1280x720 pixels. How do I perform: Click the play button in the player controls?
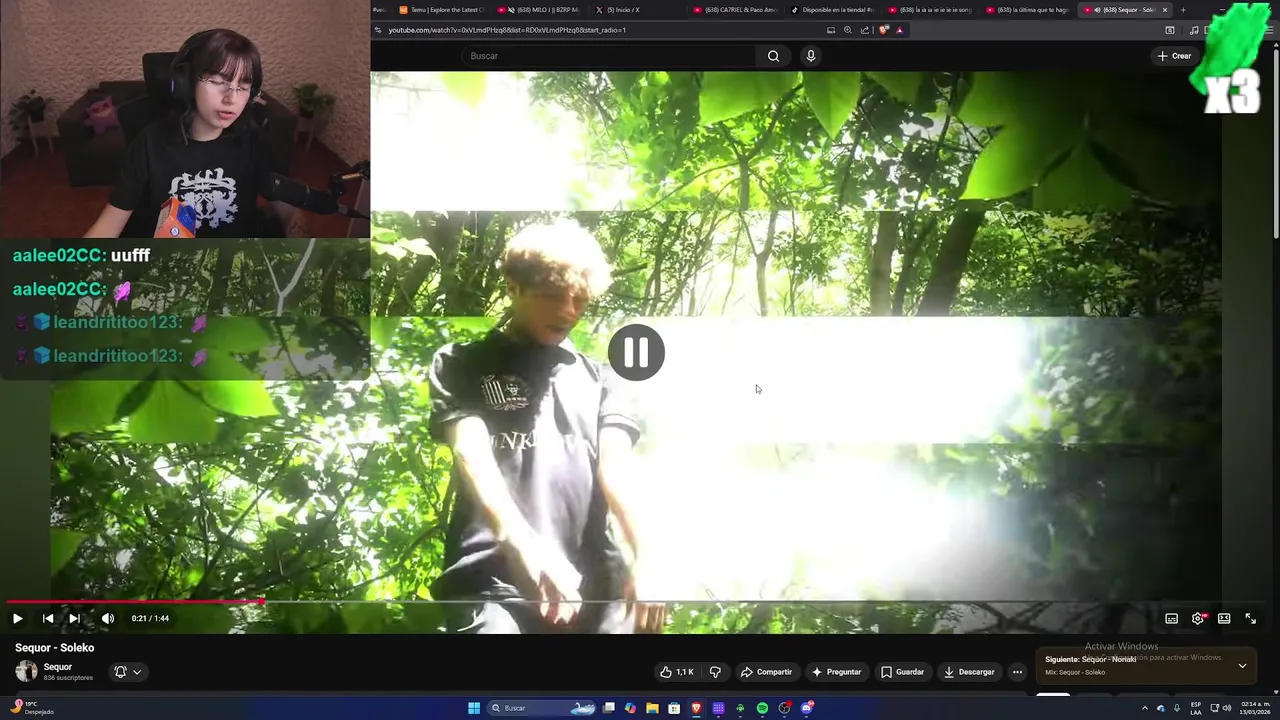click(17, 618)
